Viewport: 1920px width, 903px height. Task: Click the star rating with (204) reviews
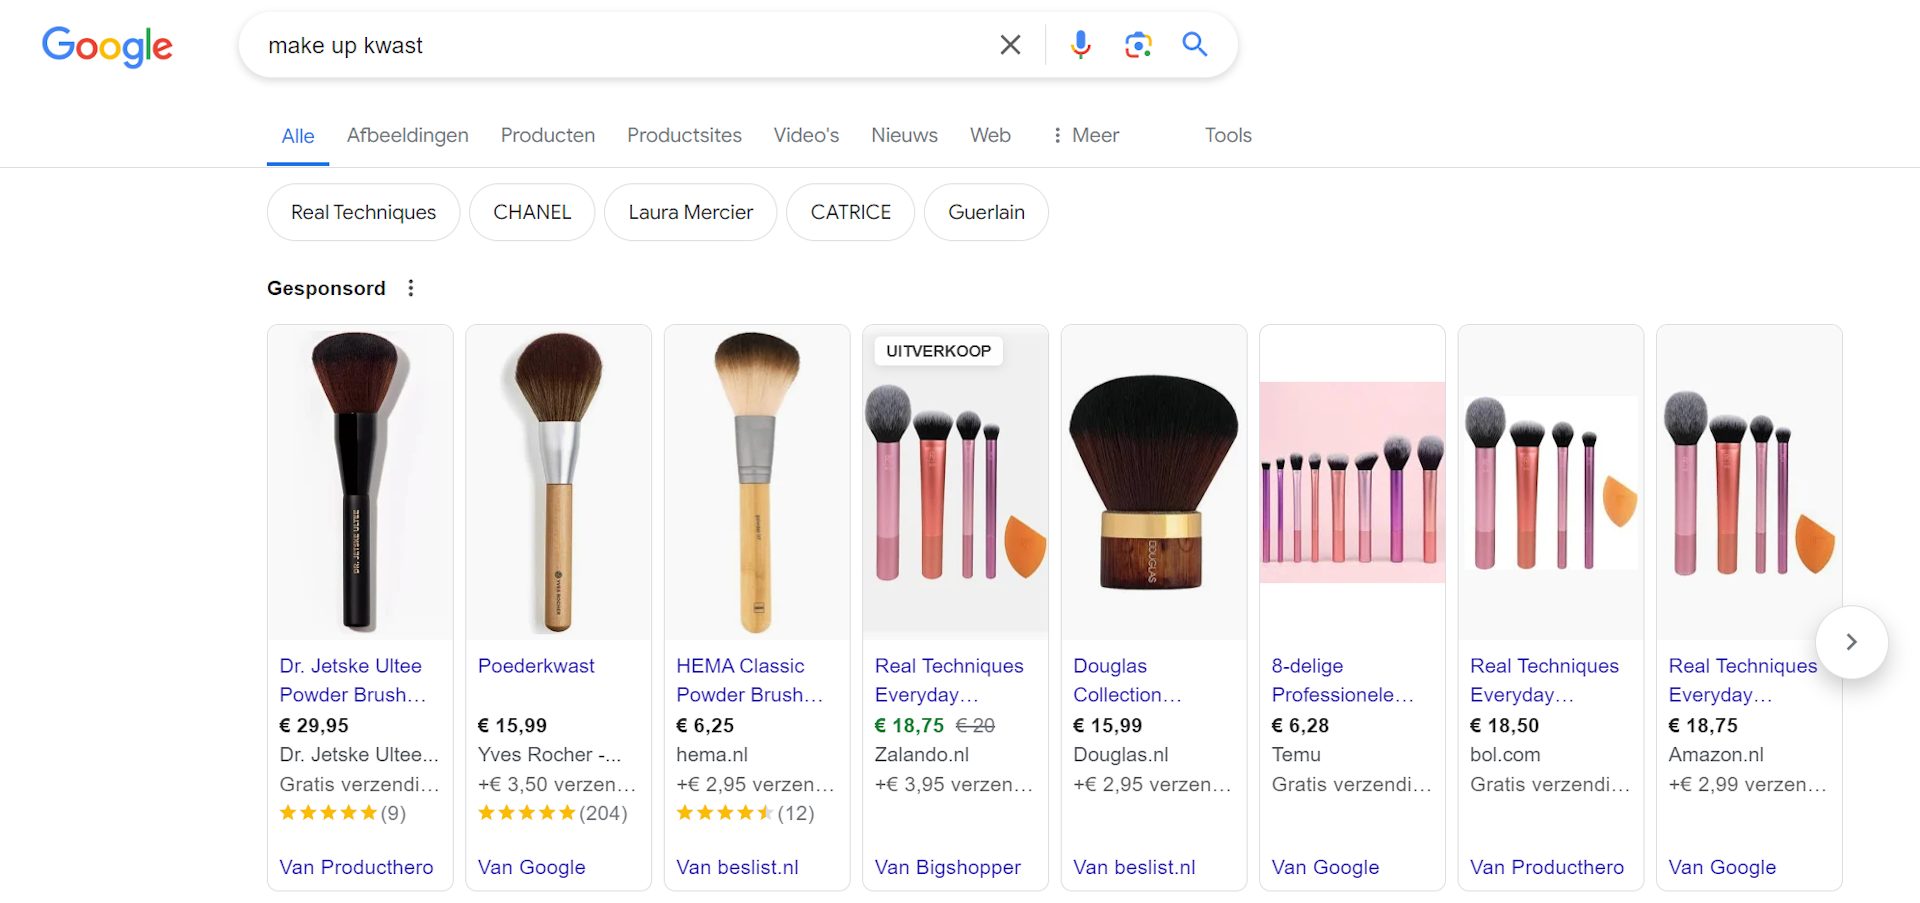[552, 813]
